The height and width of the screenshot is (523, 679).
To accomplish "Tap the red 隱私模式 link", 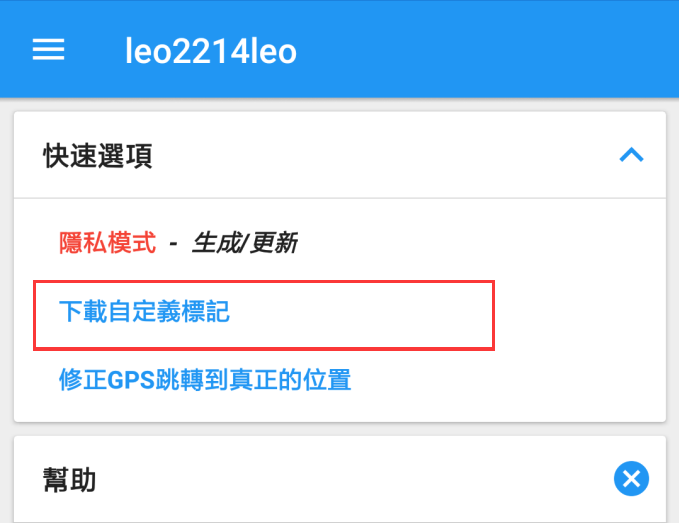I will [108, 242].
